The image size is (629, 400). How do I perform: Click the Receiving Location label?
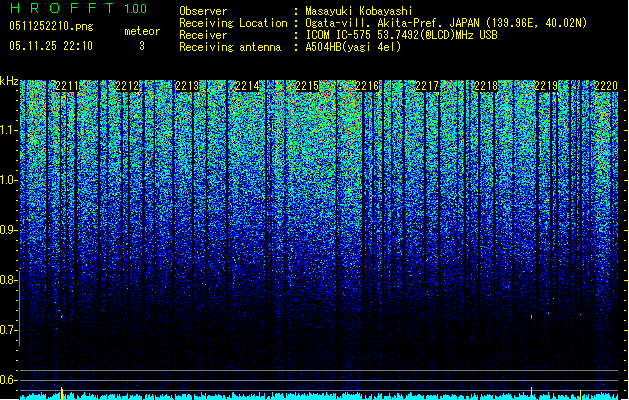pyautogui.click(x=233, y=23)
